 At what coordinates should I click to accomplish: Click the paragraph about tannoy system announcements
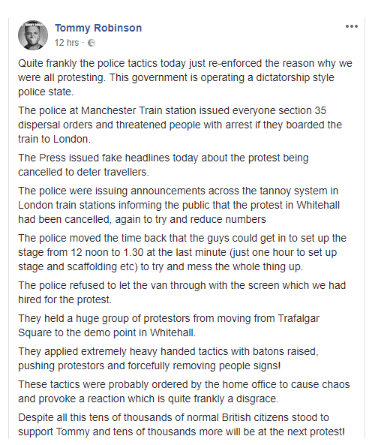(179, 205)
